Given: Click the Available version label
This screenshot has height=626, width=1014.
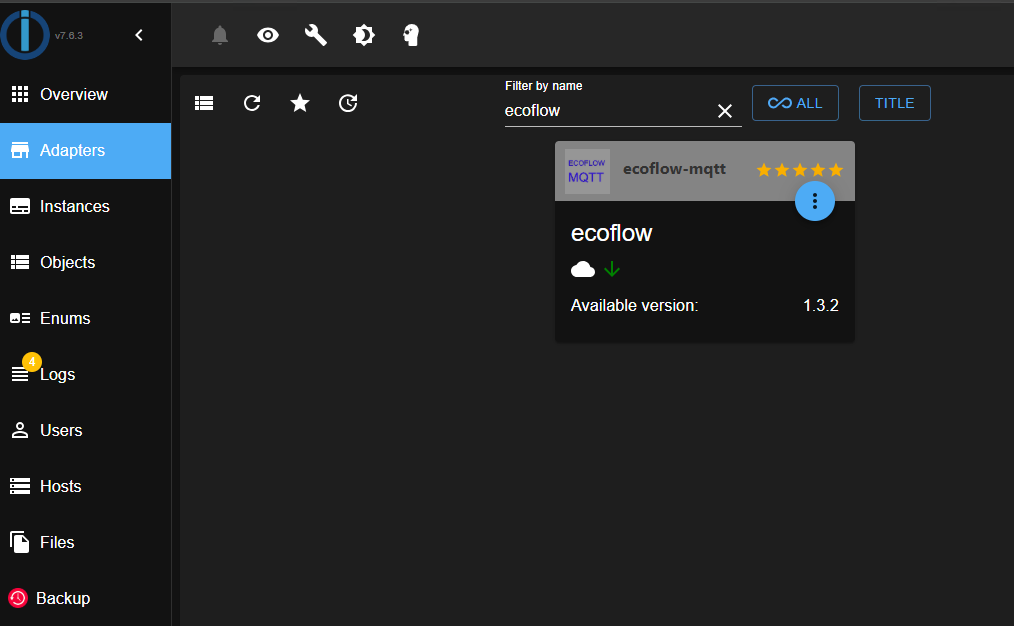Looking at the screenshot, I should [x=634, y=305].
